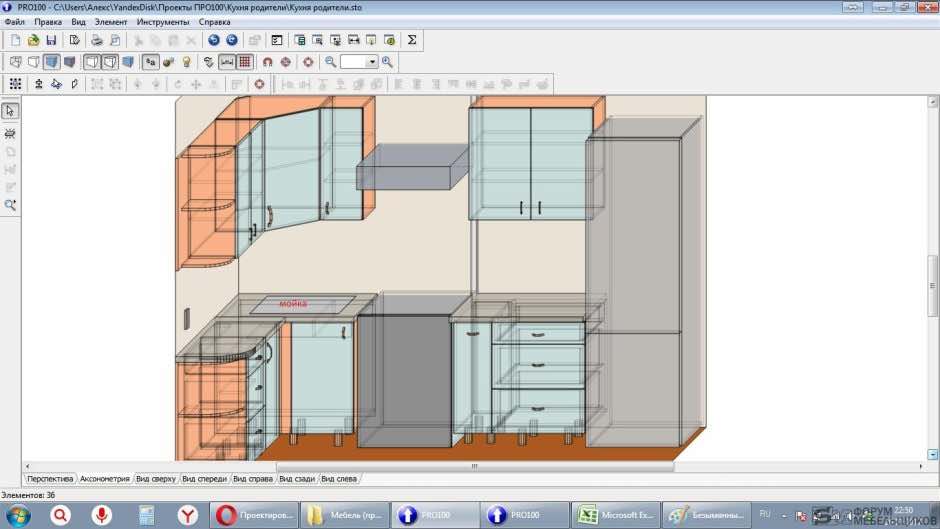Click the Opera Проектиров... taskbar button
Viewport: 940px width, 529px height.
click(255, 515)
